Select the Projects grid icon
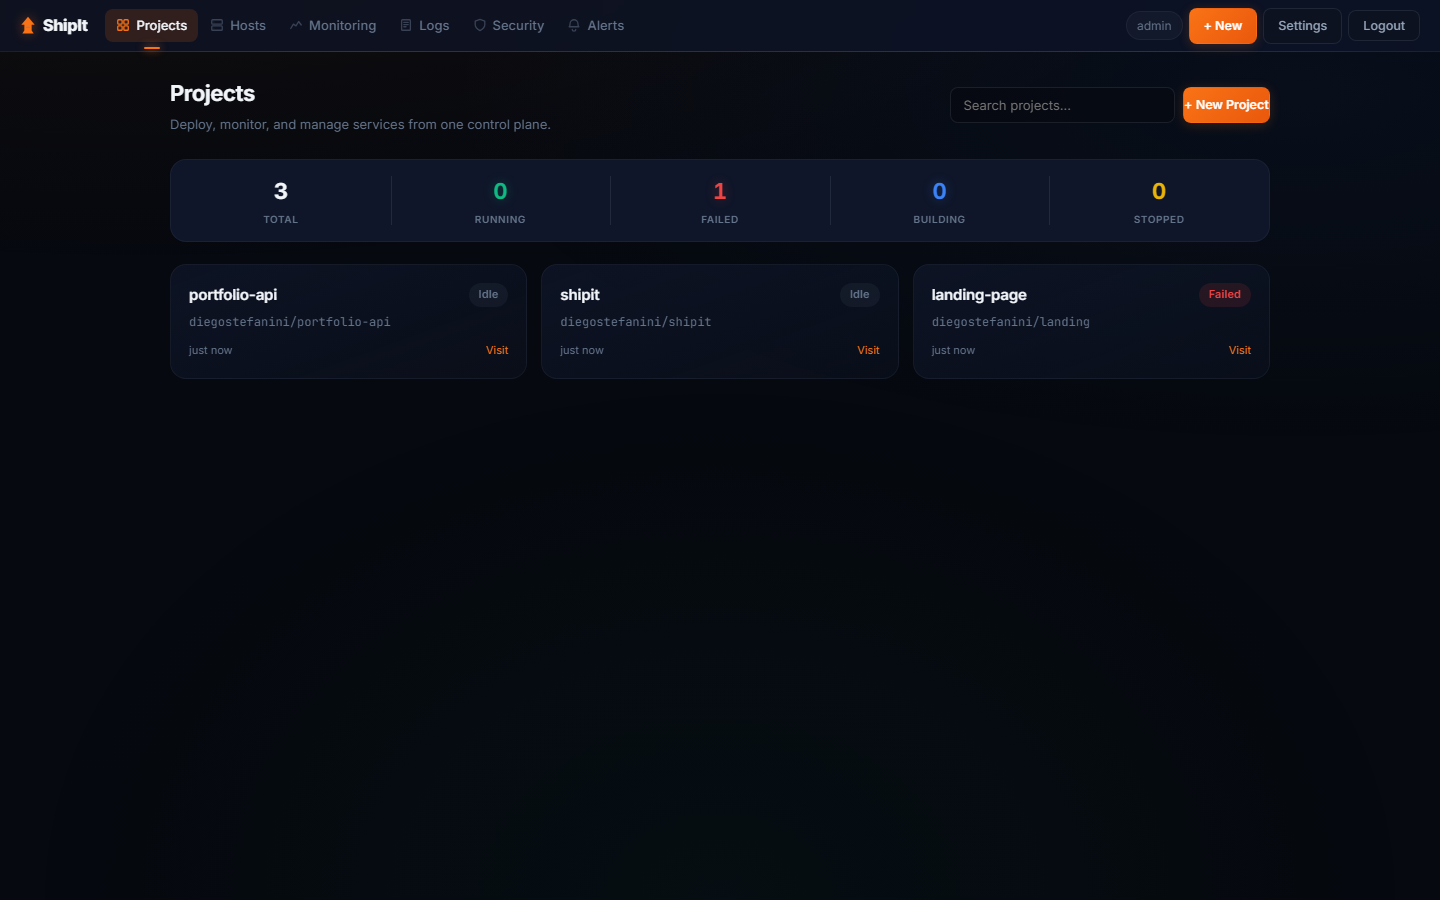The image size is (1440, 900). (x=122, y=25)
